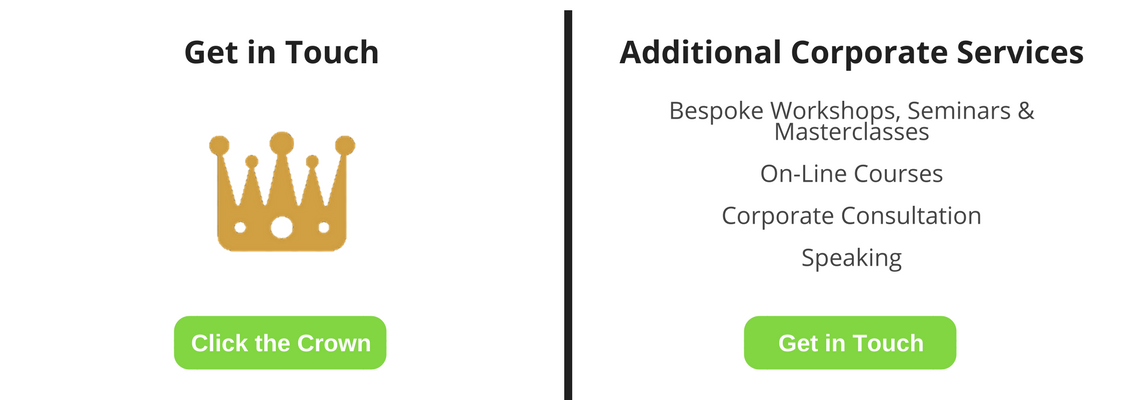Click the small ball left of crown center
The height and width of the screenshot is (400, 1140).
(x=252, y=161)
